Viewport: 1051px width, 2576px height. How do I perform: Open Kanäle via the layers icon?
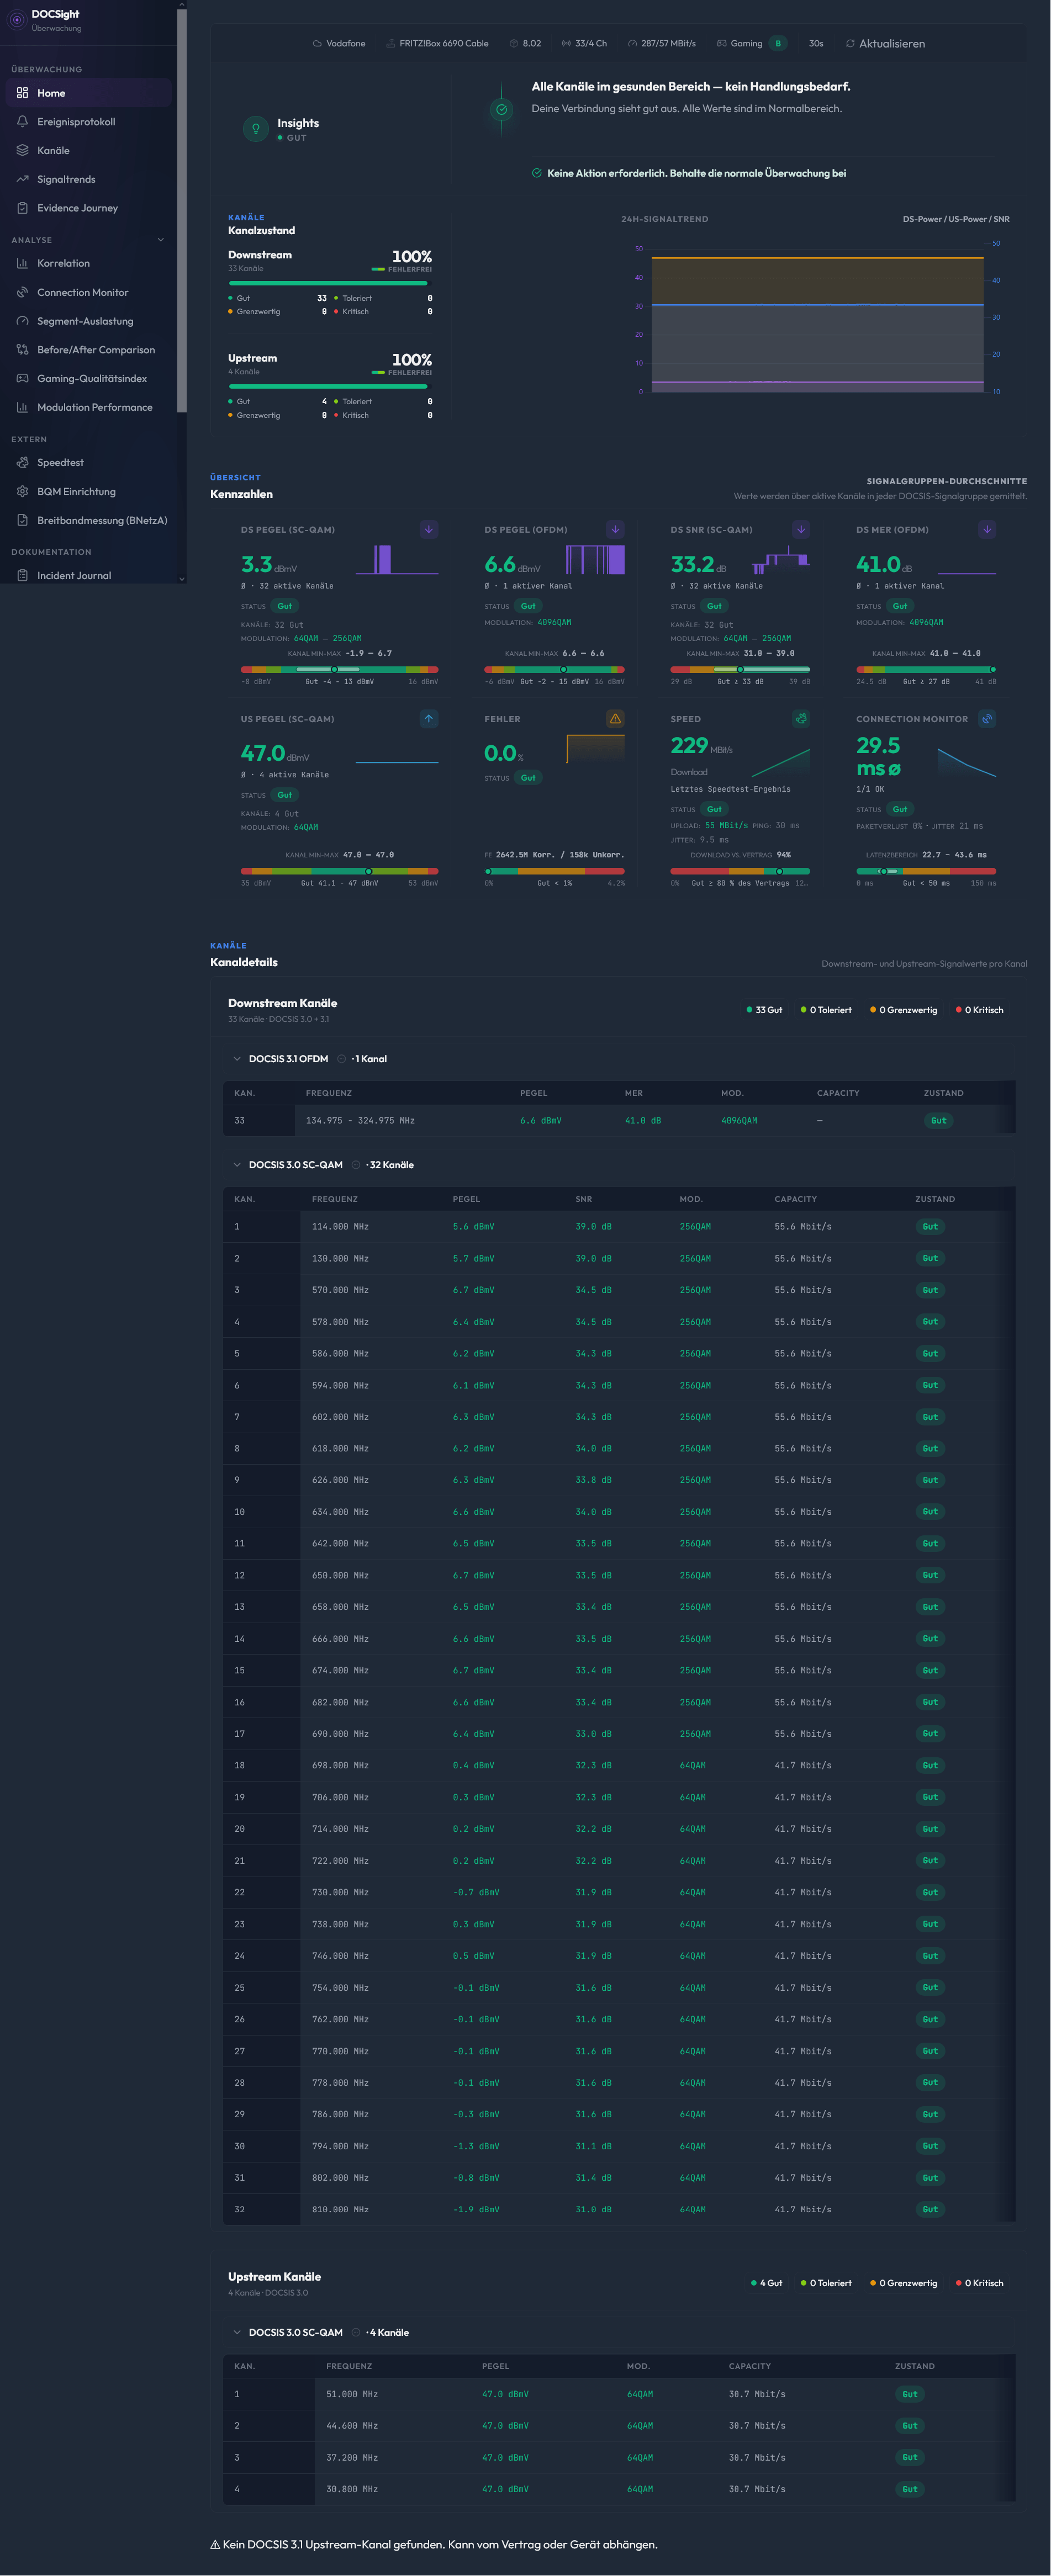(22, 150)
